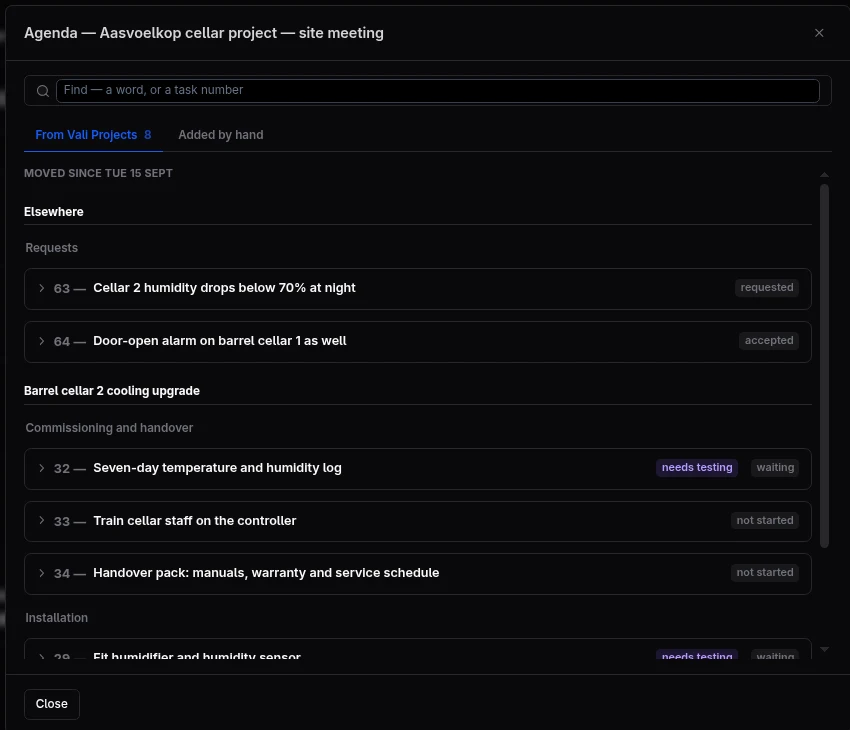The width and height of the screenshot is (850, 730).
Task: Expand task 32 Seven-day log chevron
Action: tap(41, 468)
